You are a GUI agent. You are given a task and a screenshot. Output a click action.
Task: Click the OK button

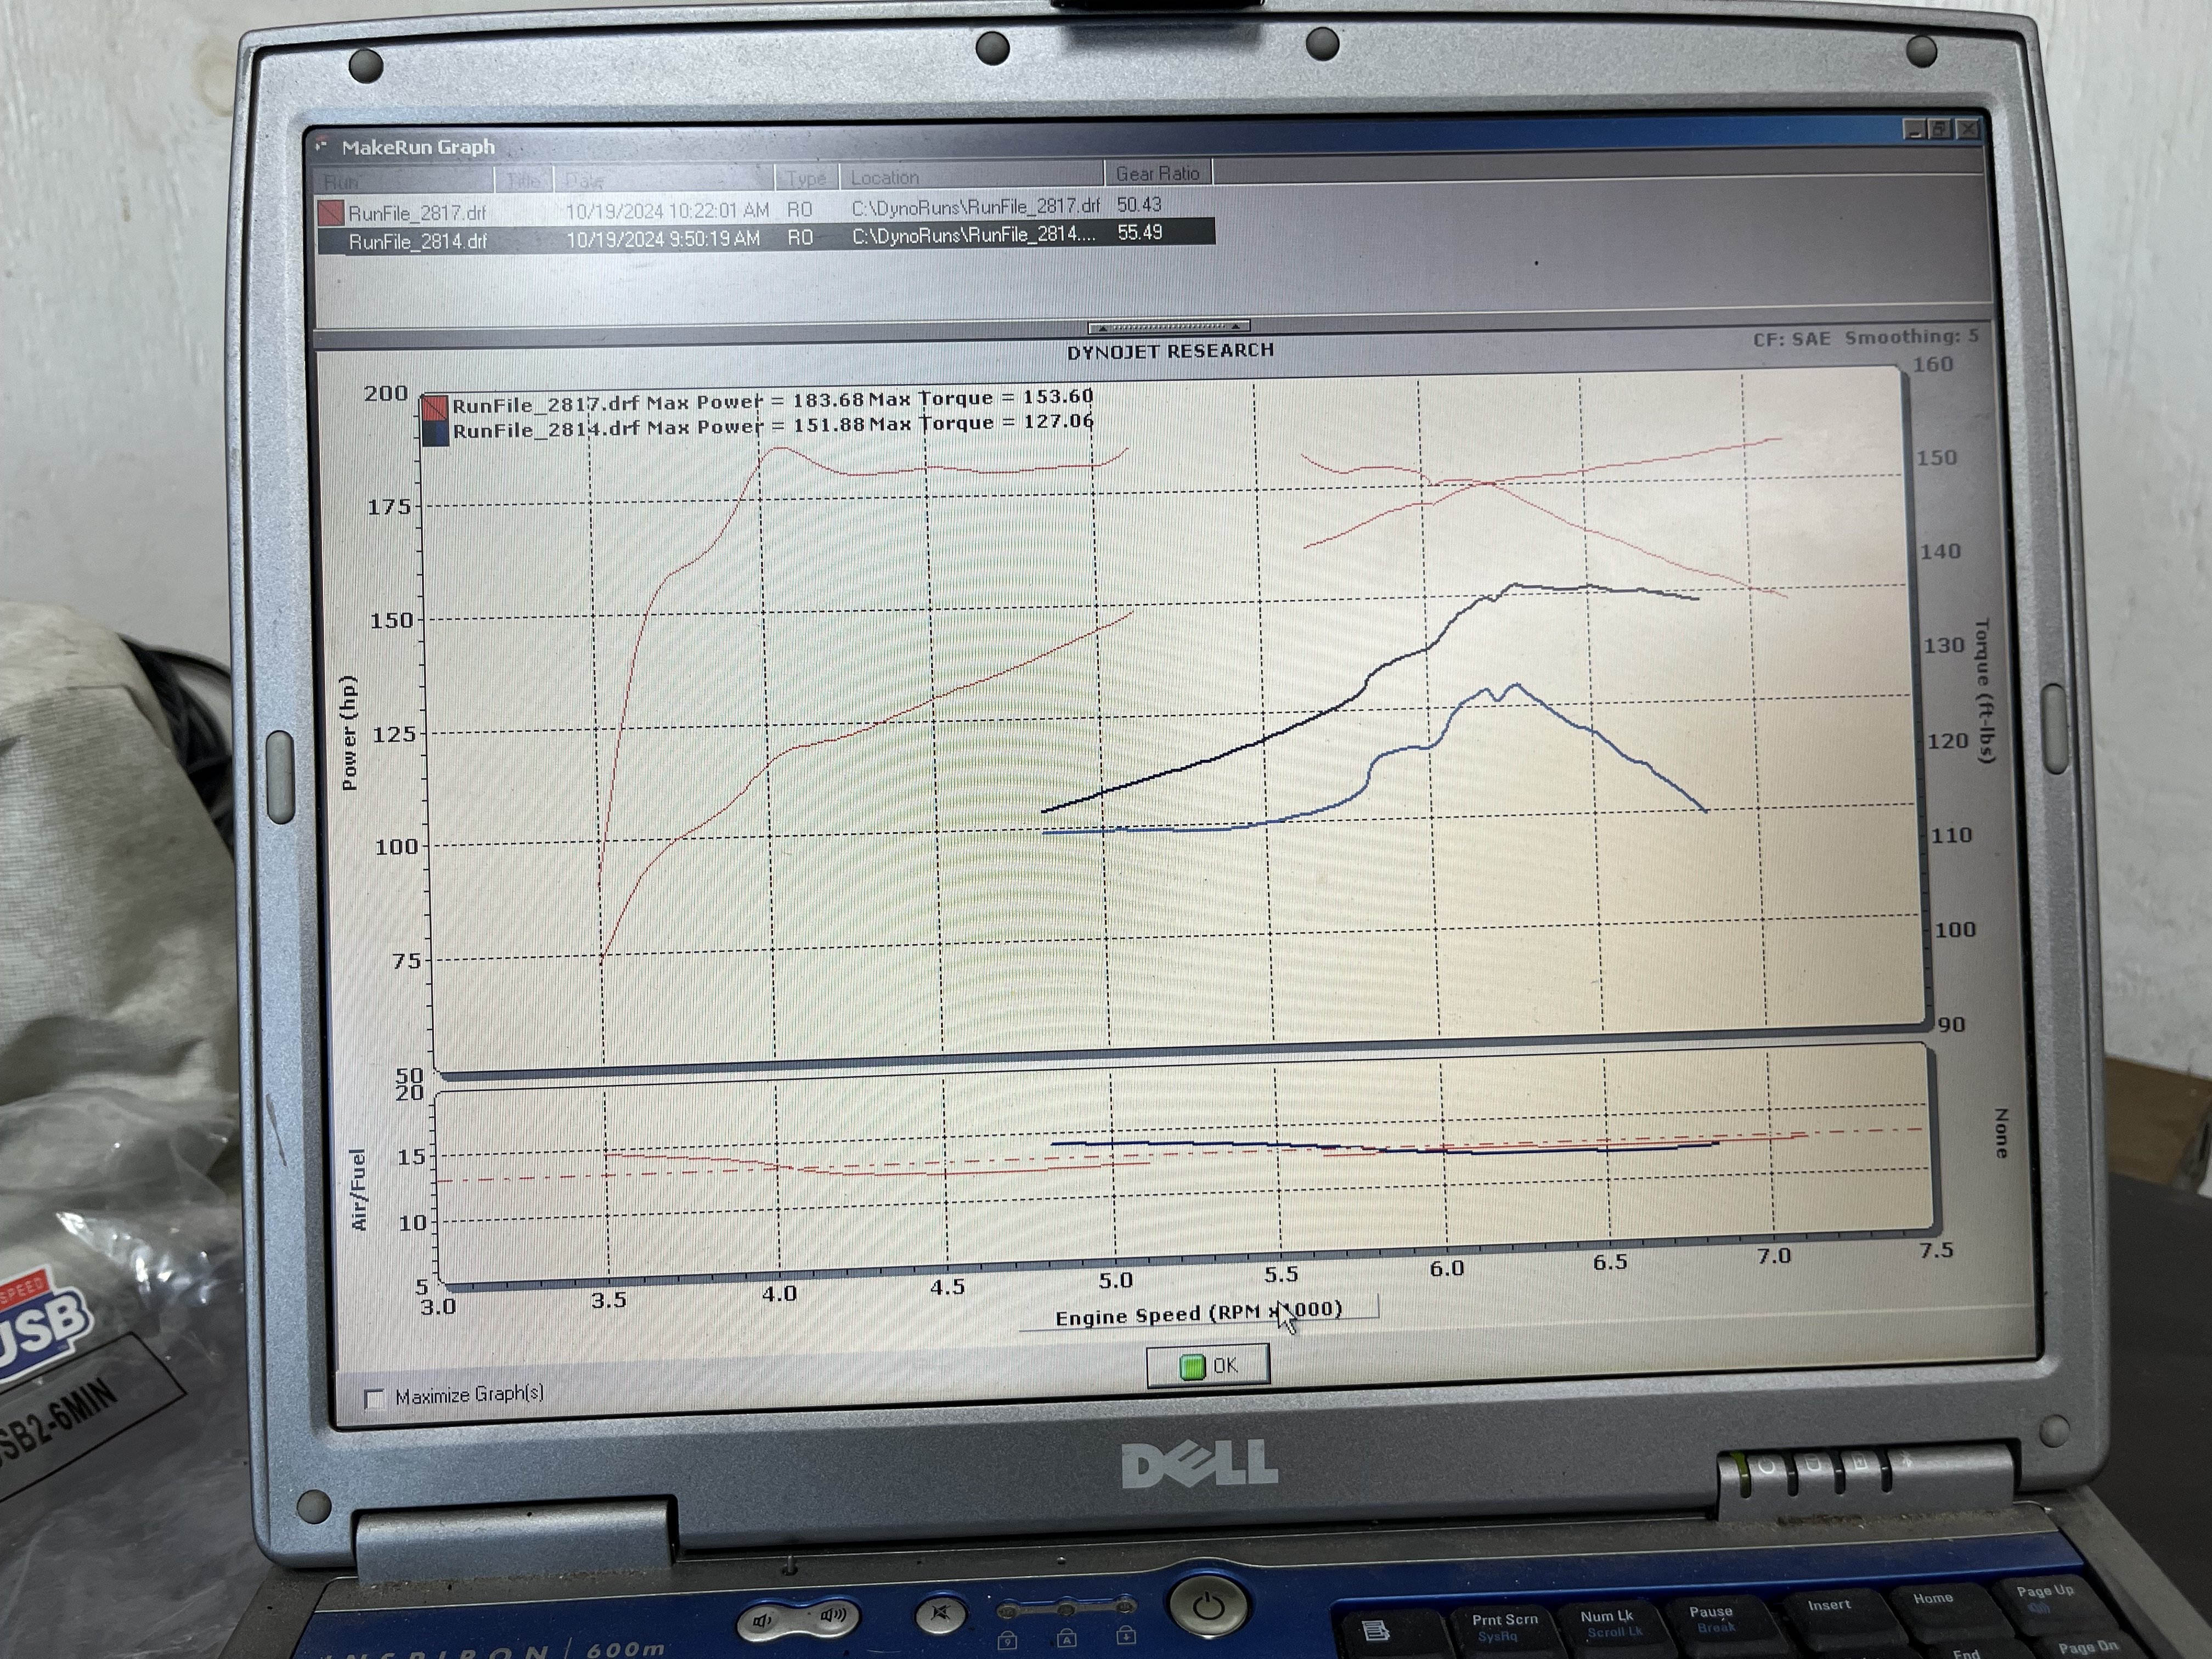pos(1208,1366)
